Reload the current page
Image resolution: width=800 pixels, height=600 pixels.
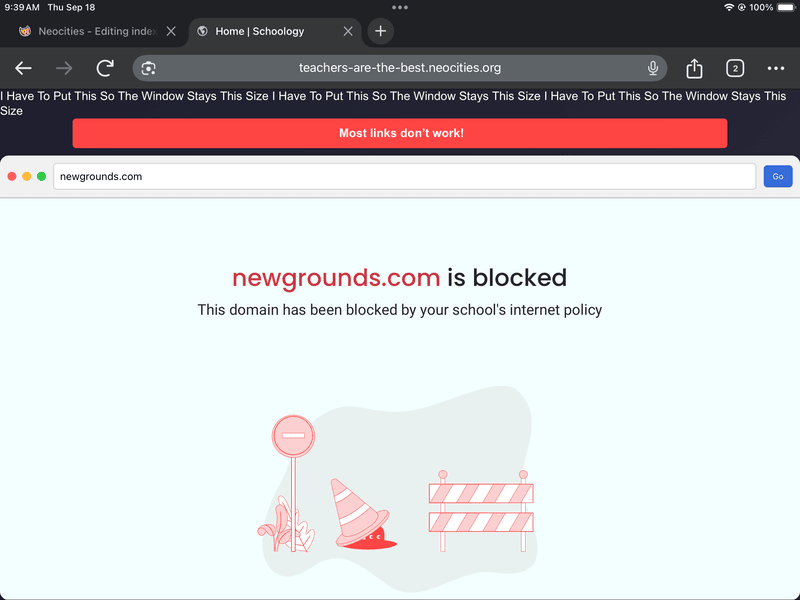[x=105, y=68]
